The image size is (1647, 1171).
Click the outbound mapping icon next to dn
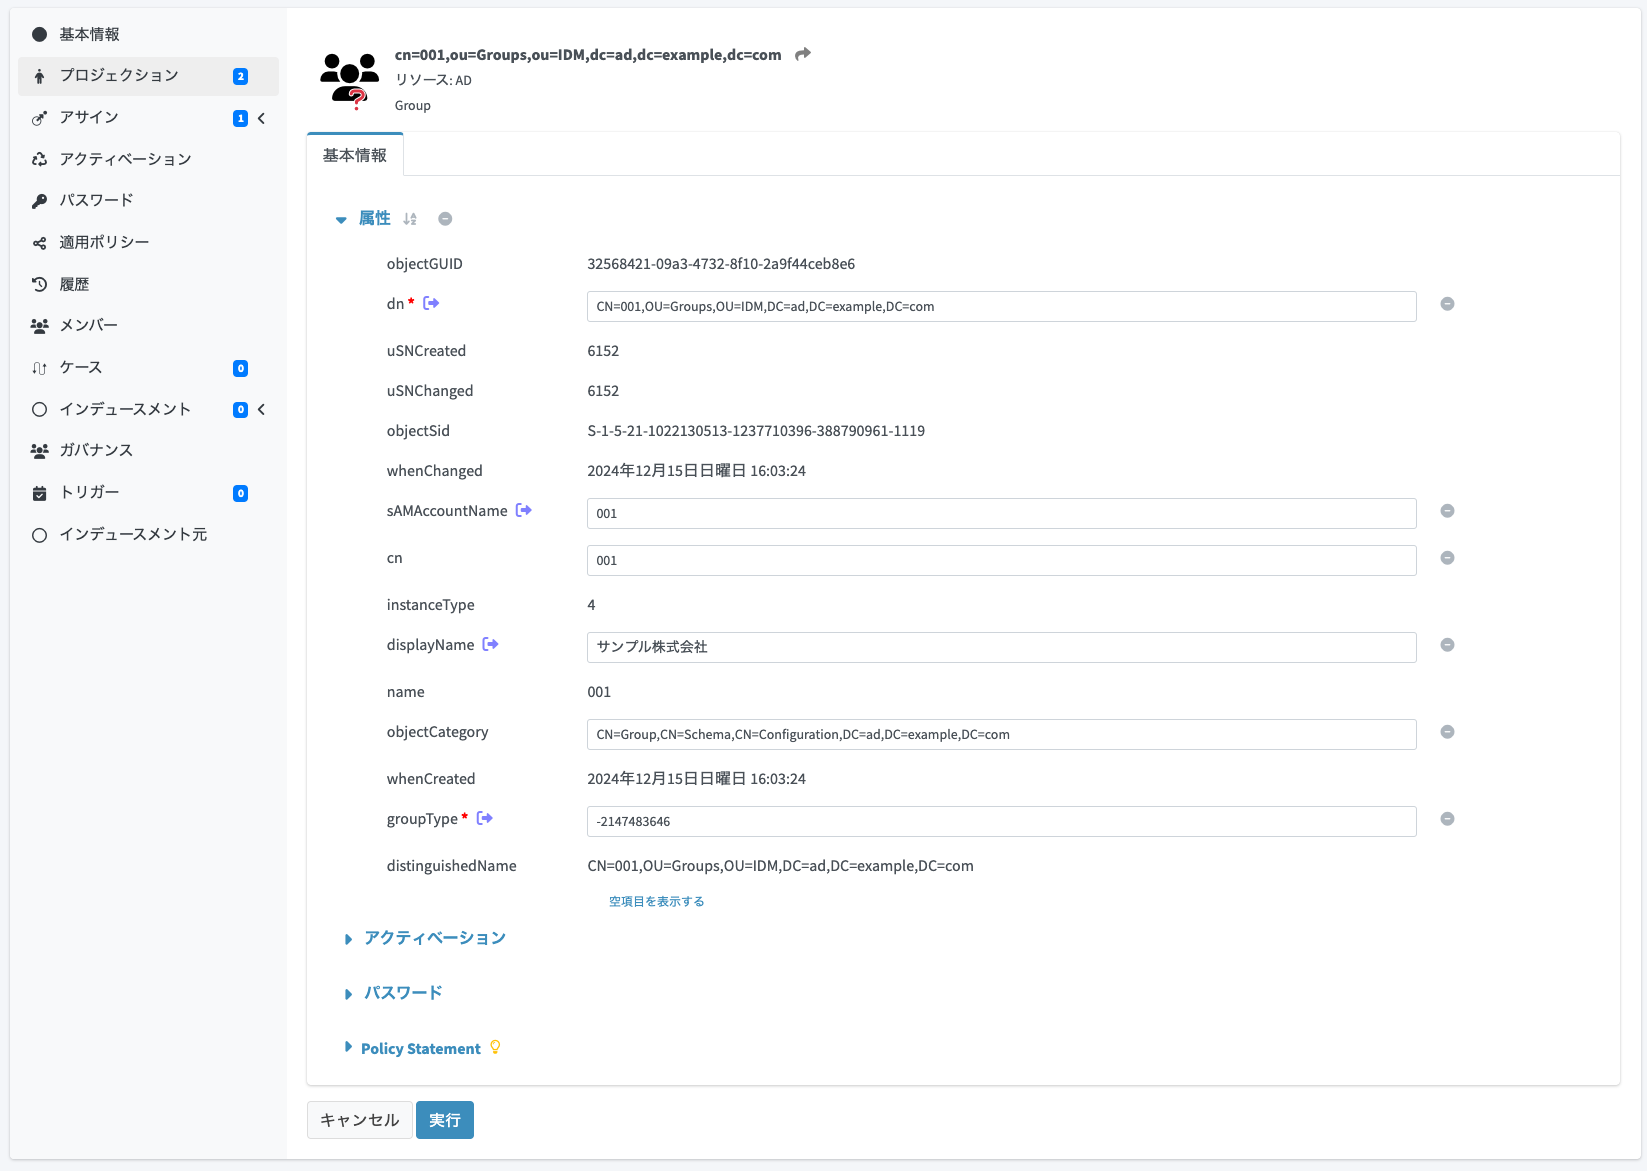click(x=431, y=303)
